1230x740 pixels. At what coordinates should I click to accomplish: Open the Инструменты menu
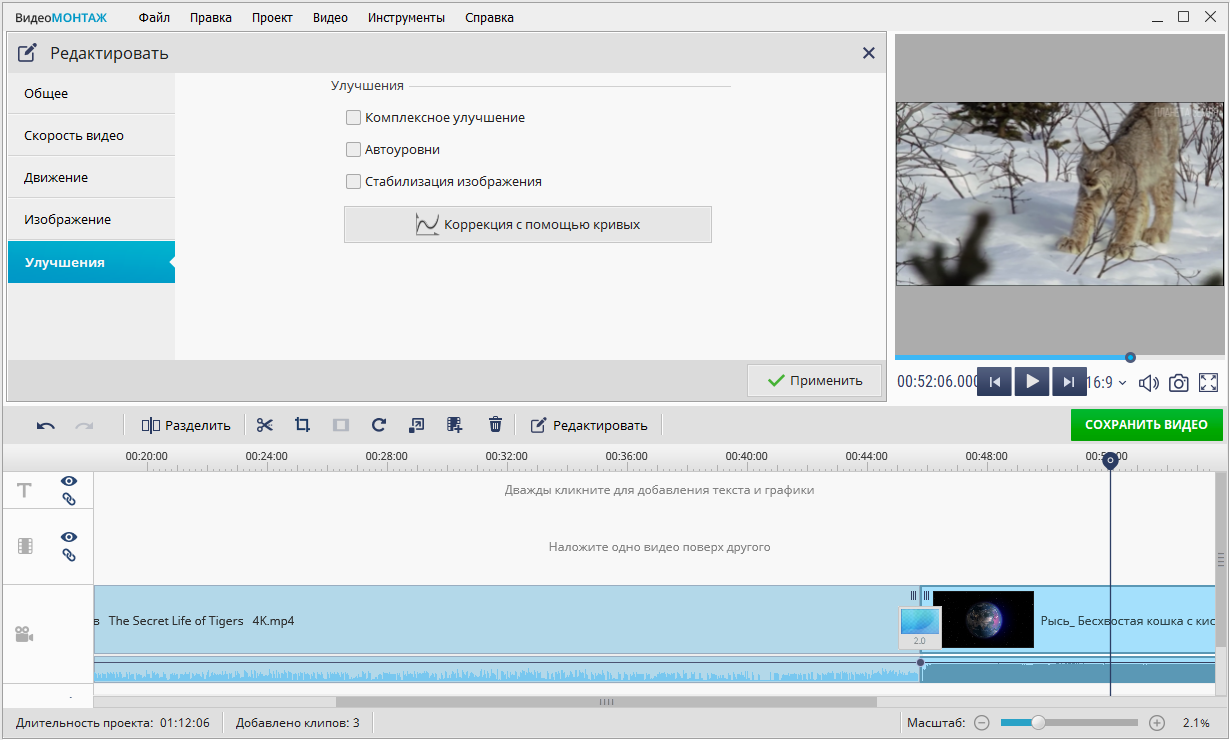click(406, 18)
